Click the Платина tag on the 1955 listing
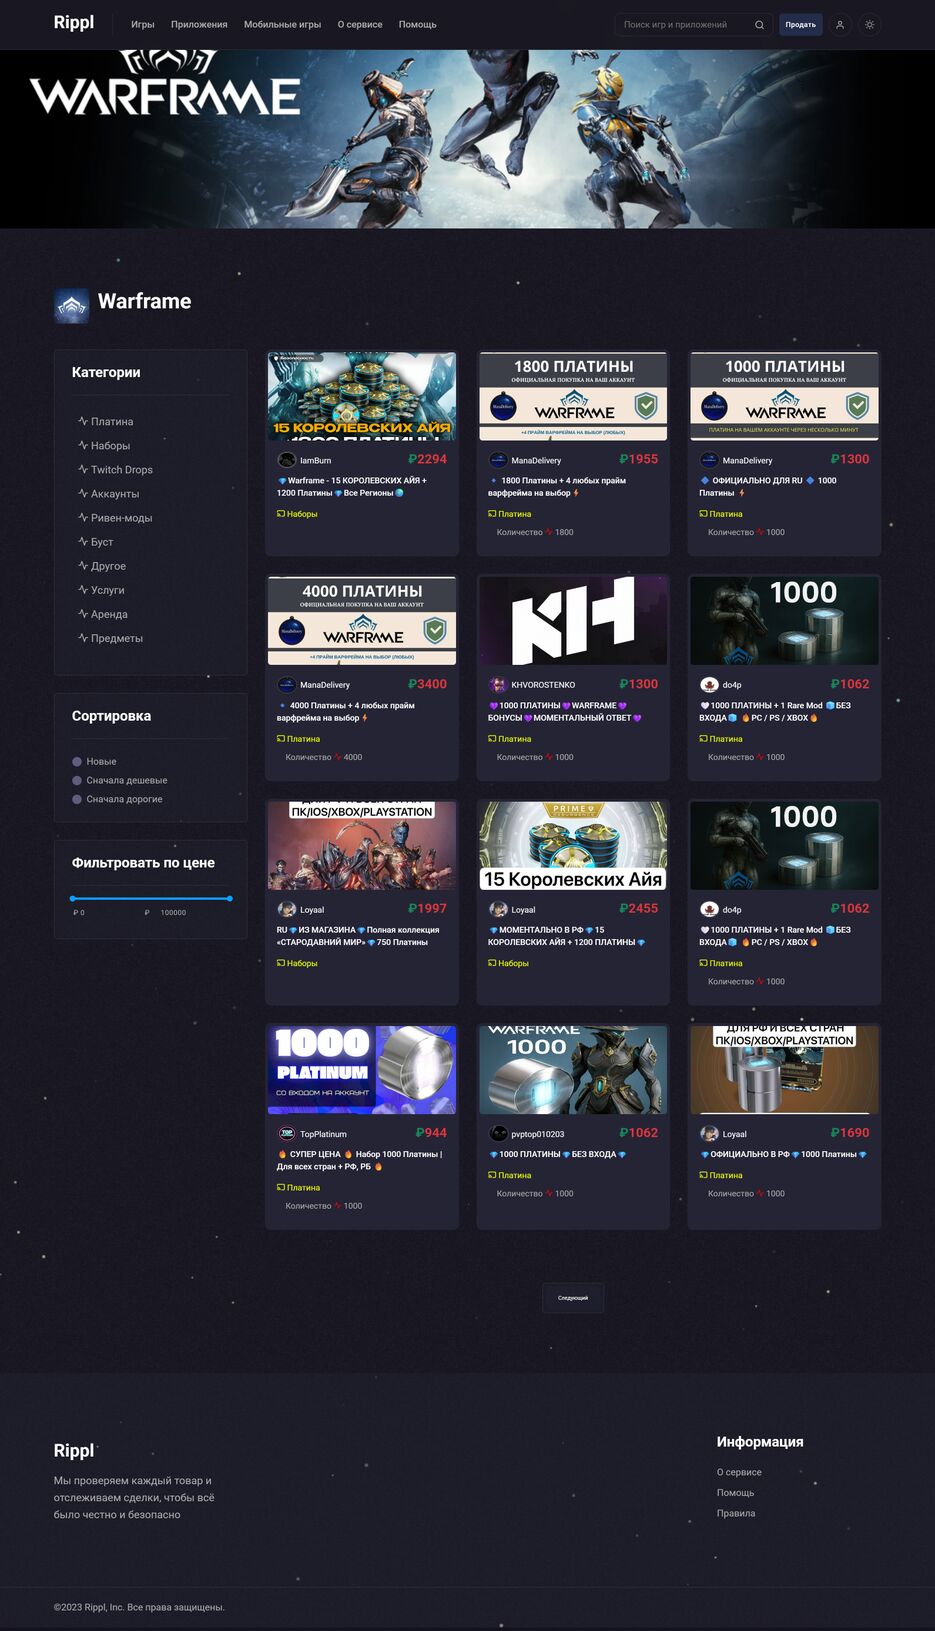The height and width of the screenshot is (1631, 935). pyautogui.click(x=509, y=514)
